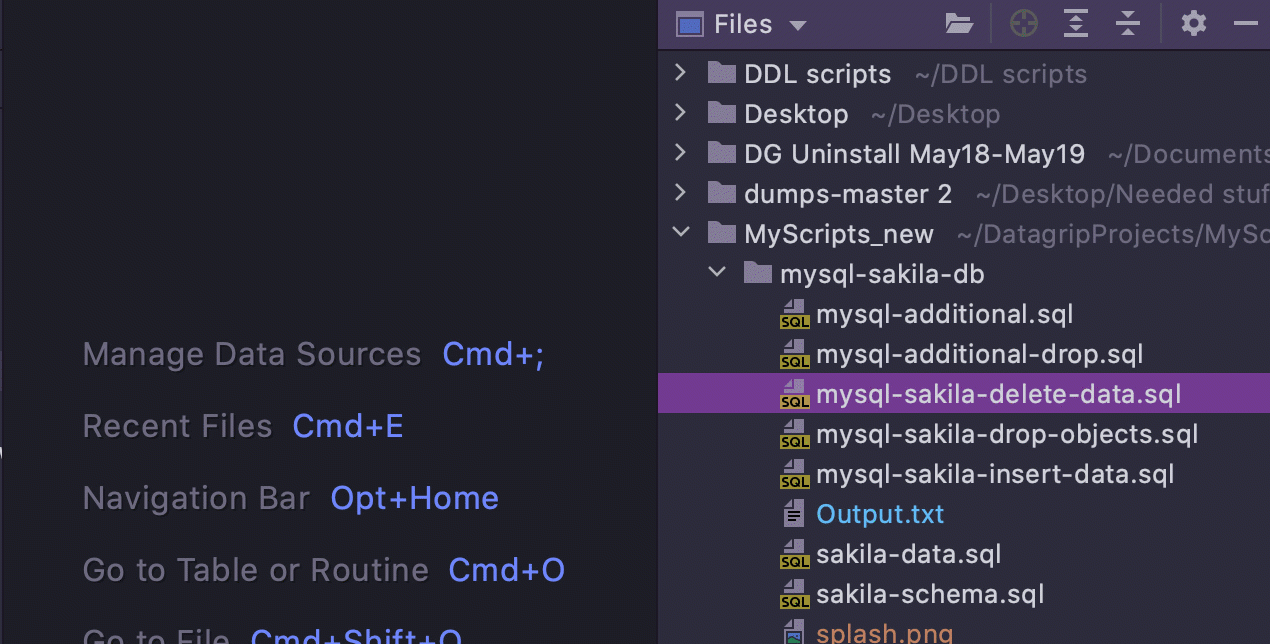The width and height of the screenshot is (1270, 644).
Task: Expand the DDL scripts folder
Action: click(x=681, y=73)
